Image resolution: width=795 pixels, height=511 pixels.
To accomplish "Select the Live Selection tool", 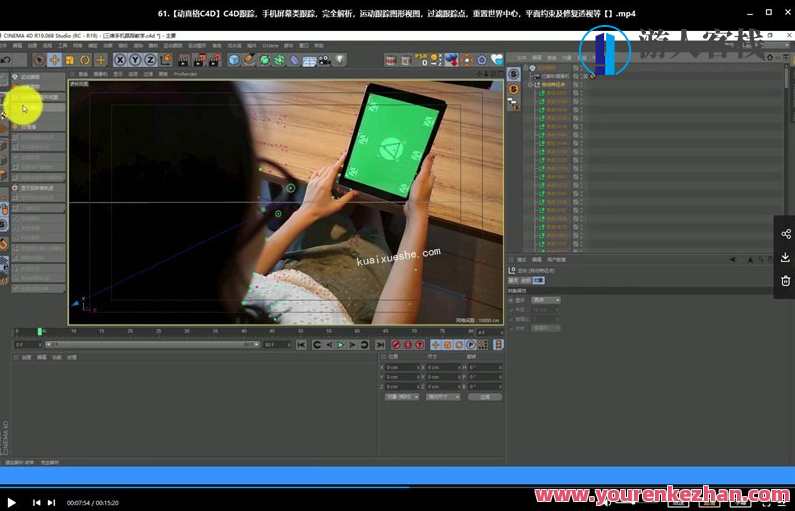I will pos(39,60).
